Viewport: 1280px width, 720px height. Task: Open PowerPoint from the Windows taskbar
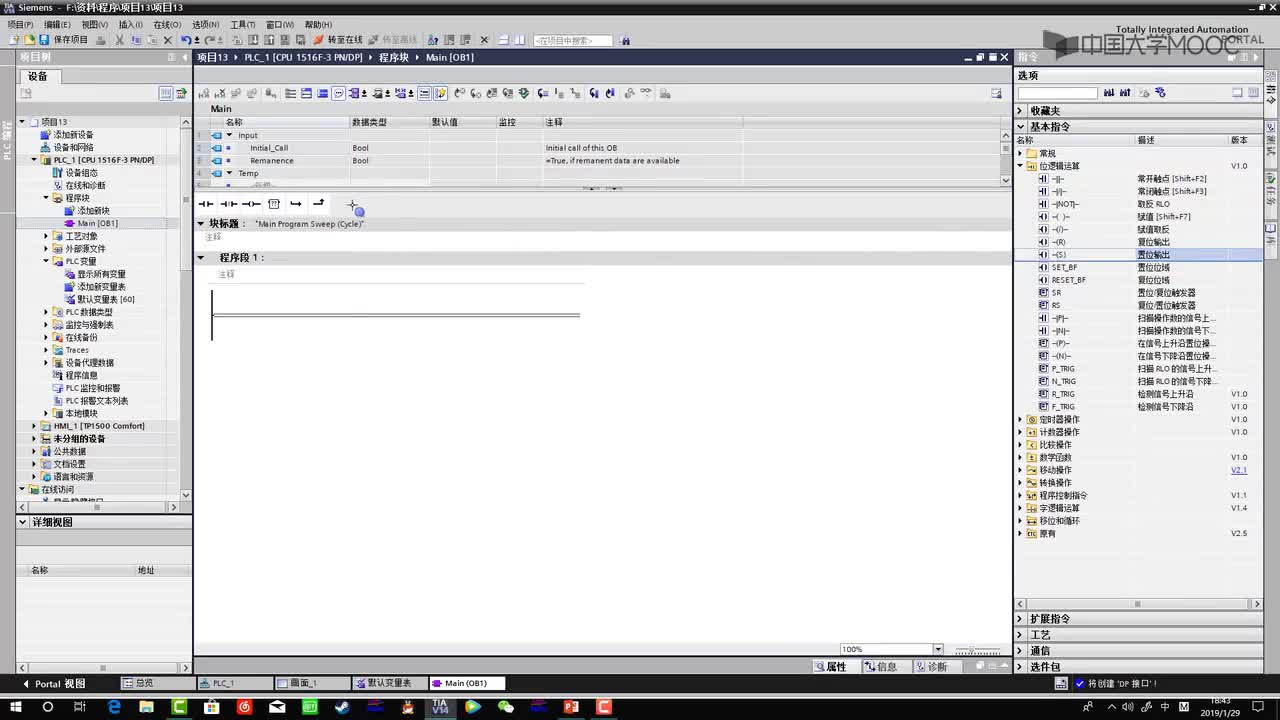571,707
